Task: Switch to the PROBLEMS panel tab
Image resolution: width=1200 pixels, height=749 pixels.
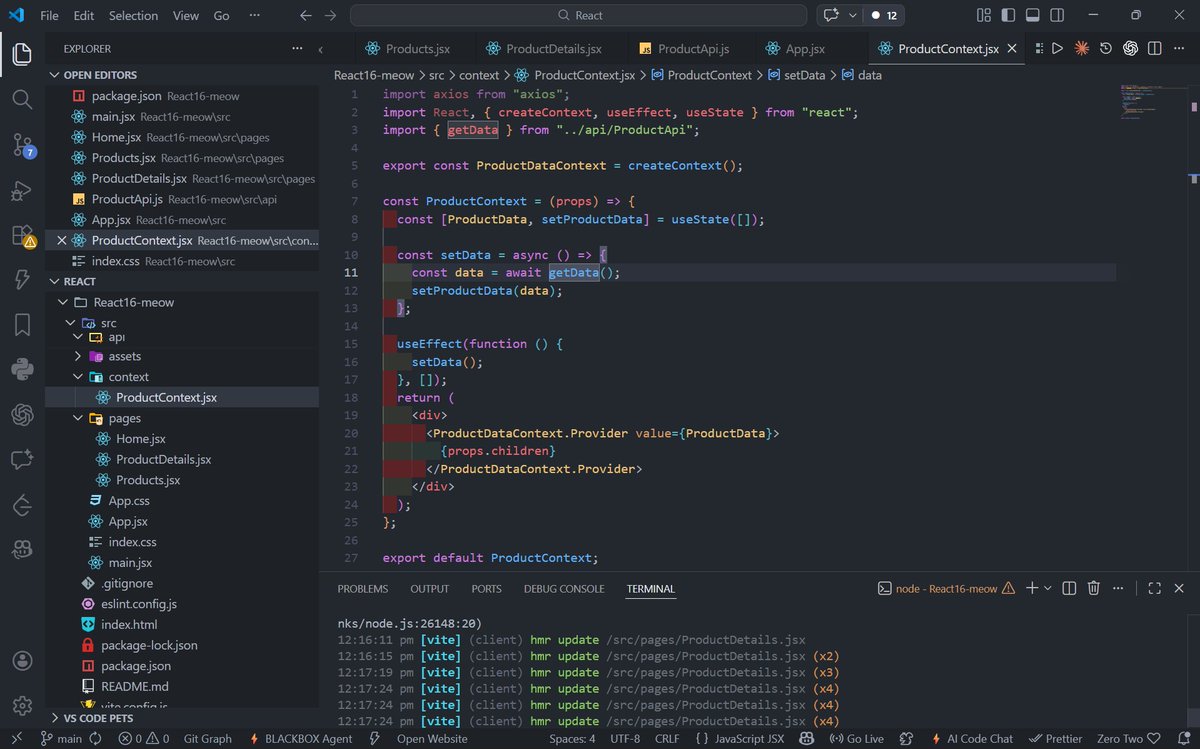Action: (x=362, y=589)
